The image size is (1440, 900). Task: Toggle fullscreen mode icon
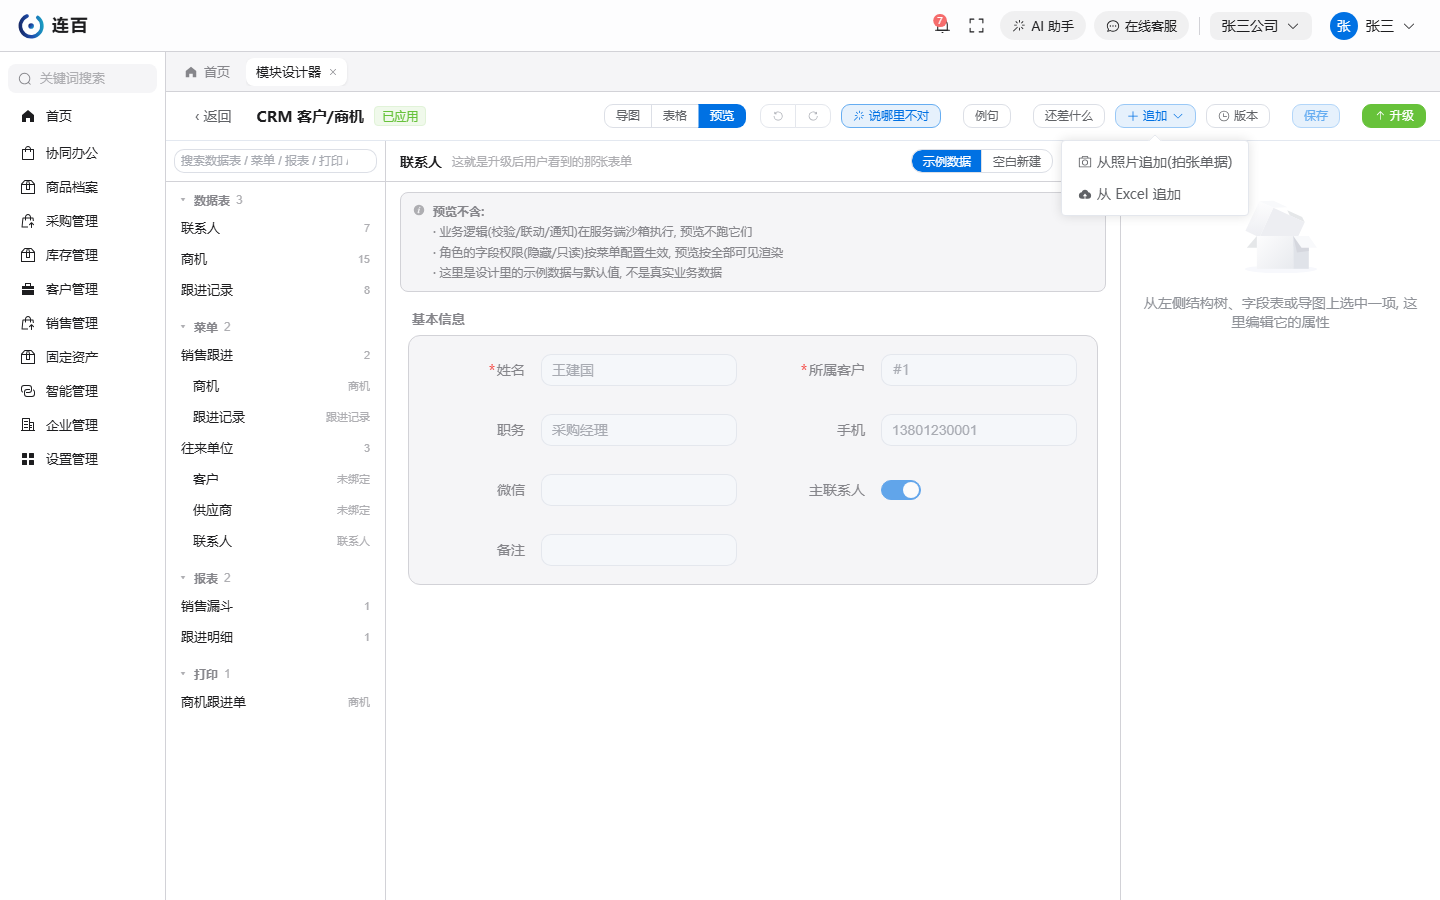[x=977, y=26]
